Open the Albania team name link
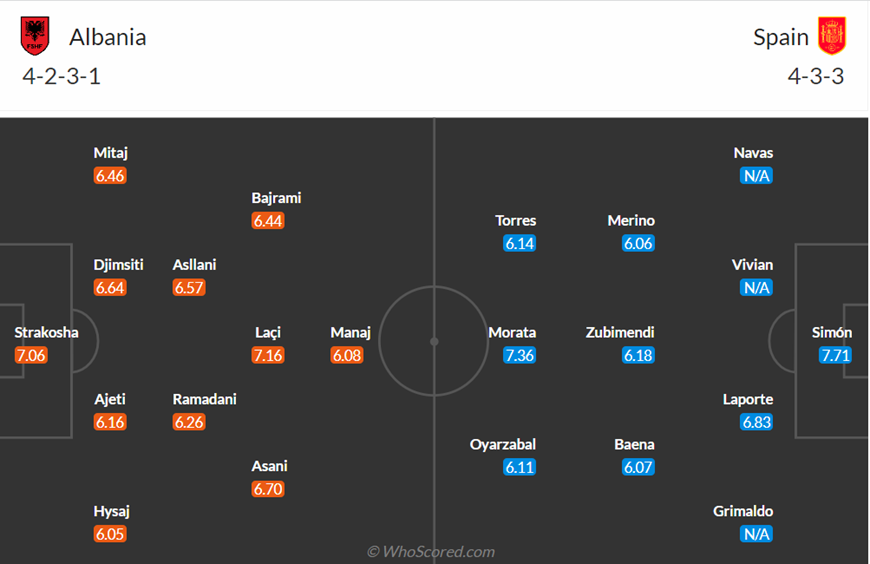 click(x=108, y=37)
